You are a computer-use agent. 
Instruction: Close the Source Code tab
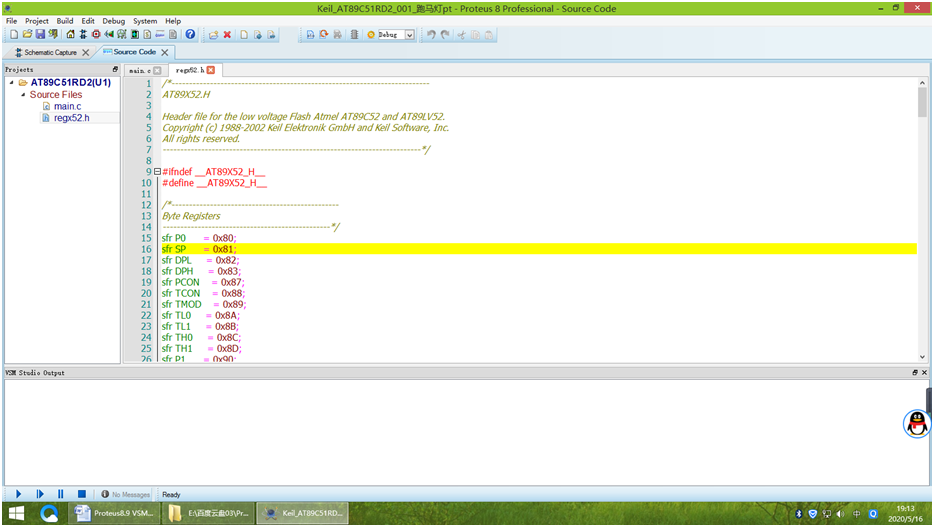(165, 52)
